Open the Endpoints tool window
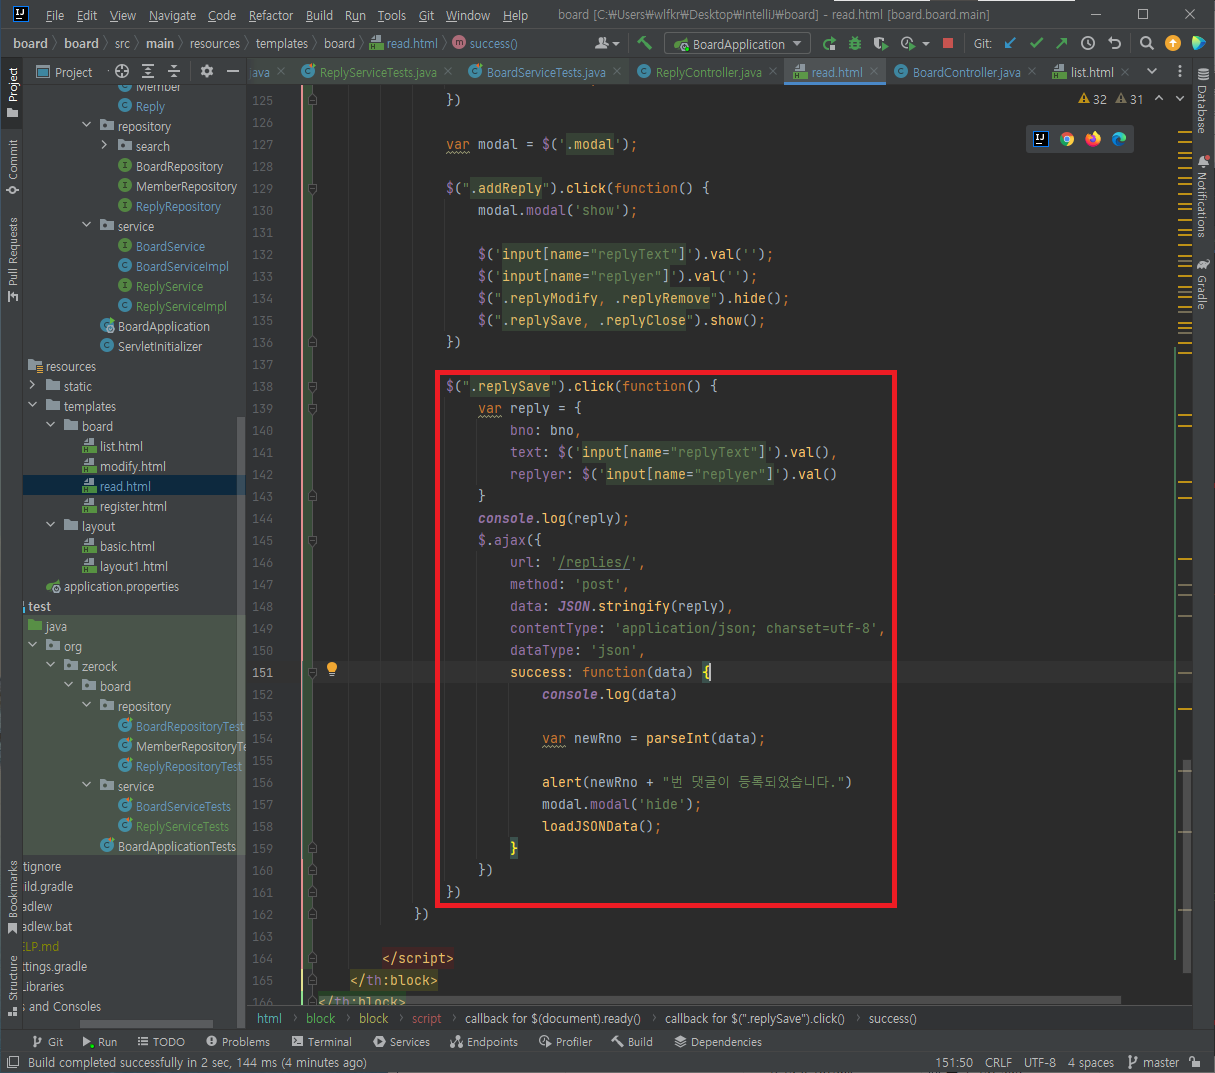1215x1073 pixels. click(x=484, y=1042)
